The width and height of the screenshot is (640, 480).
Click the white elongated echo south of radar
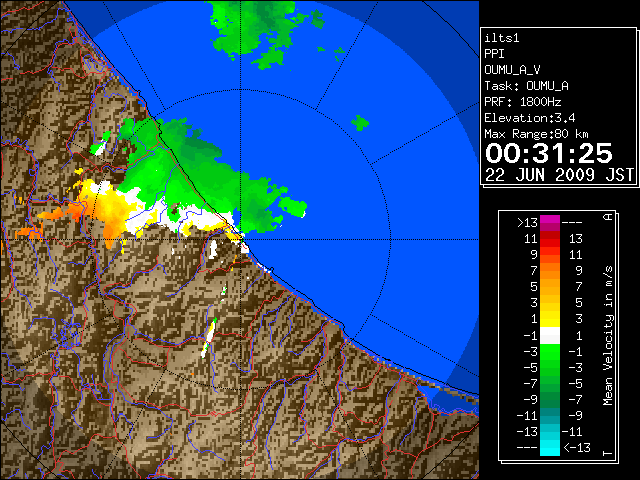click(x=209, y=338)
